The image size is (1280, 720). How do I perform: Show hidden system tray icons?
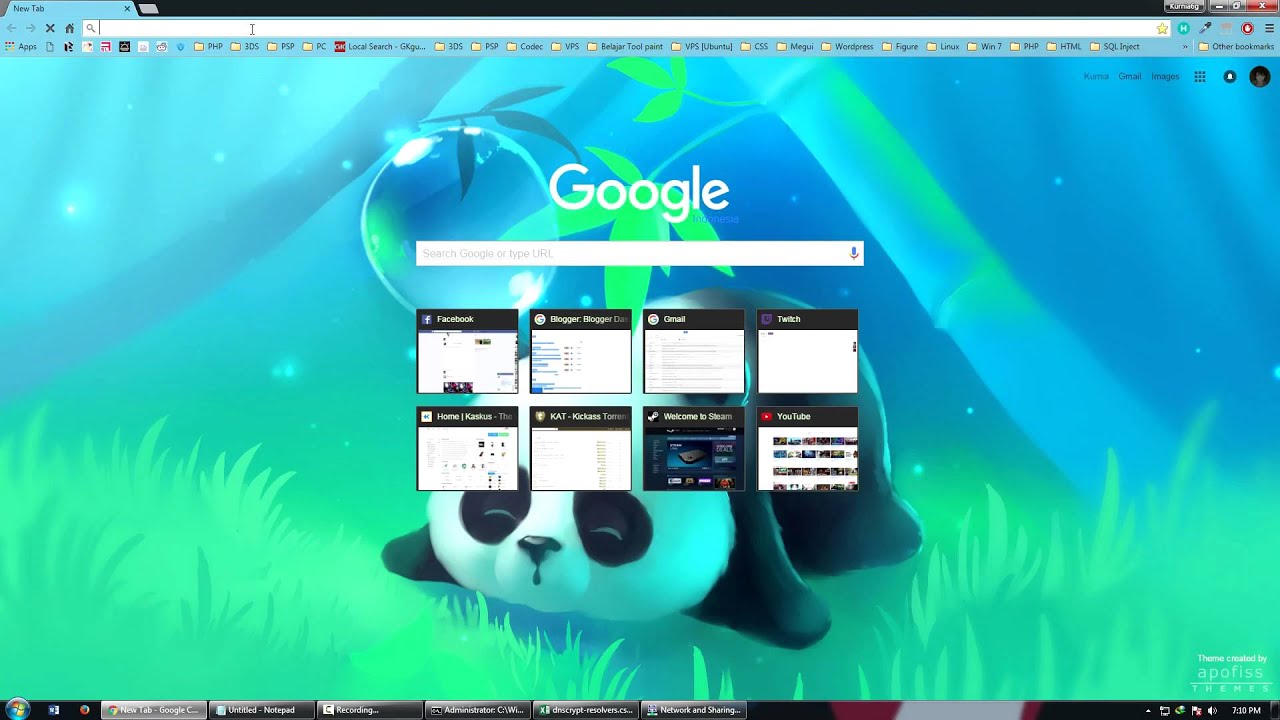click(1148, 710)
